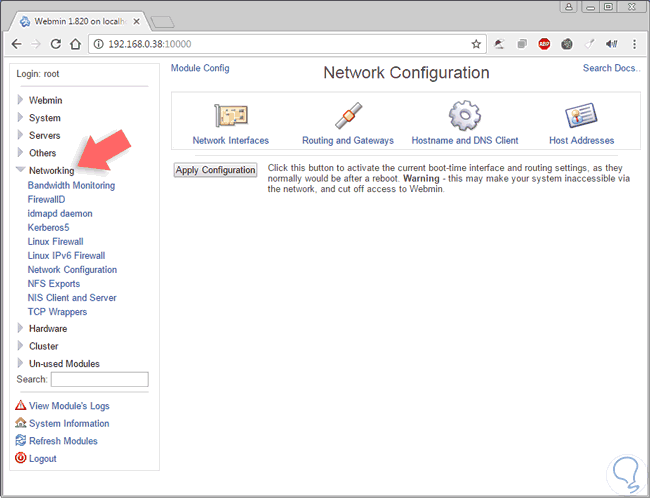650x498 pixels.
Task: Click the red power icon beside Logout
Action: click(20, 458)
